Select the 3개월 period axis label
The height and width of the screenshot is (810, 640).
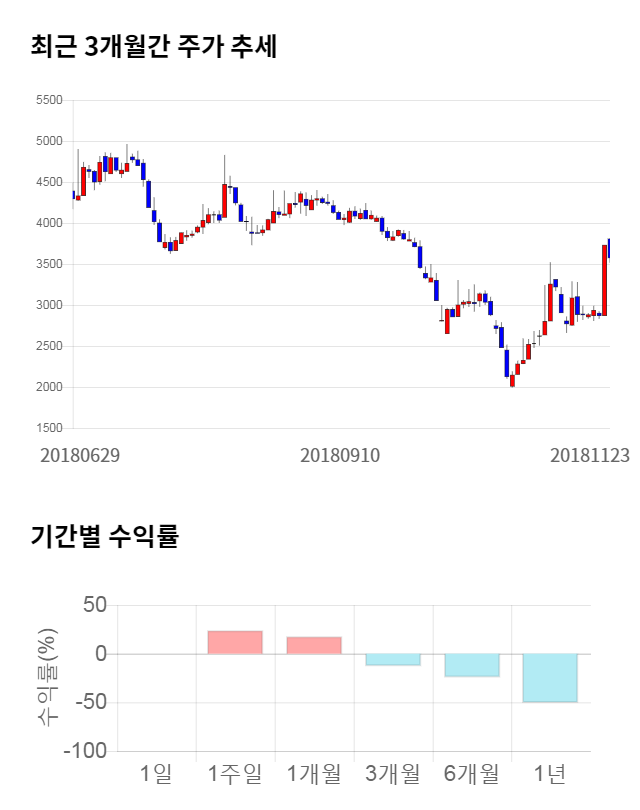click(x=393, y=773)
